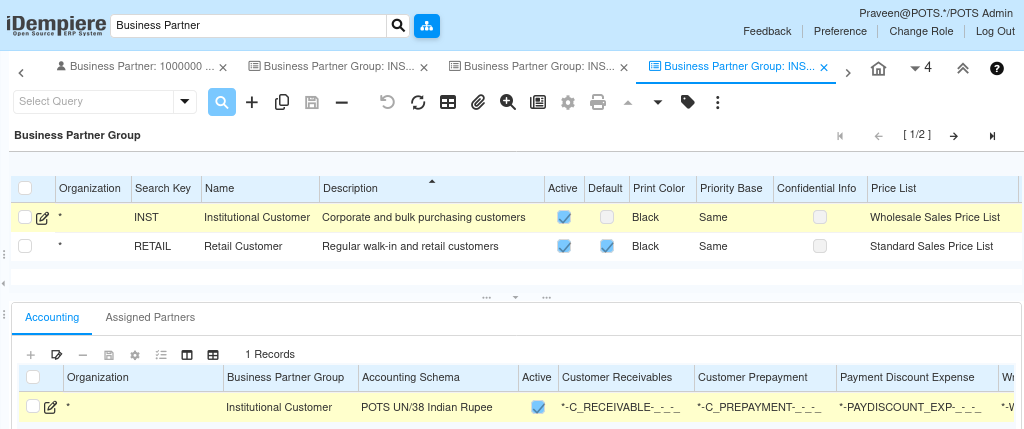
Task: Click the Accounting tab two-column form toggle icon
Action: [x=187, y=355]
